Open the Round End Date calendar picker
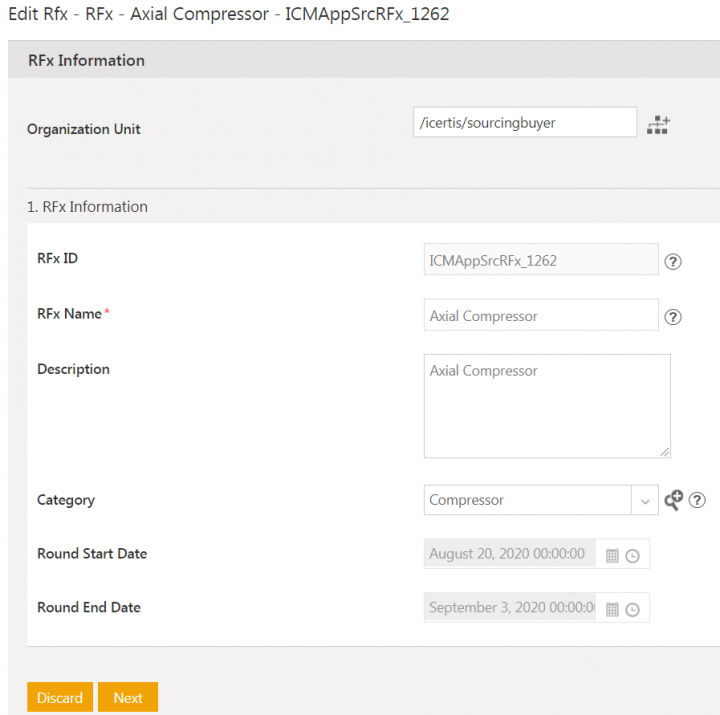This screenshot has width=720, height=715. pyautogui.click(x=612, y=609)
